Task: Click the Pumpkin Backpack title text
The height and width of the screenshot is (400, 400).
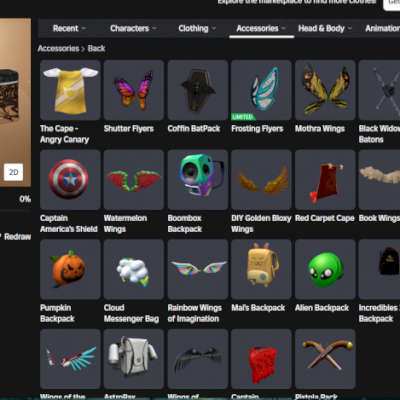Action: click(x=57, y=313)
